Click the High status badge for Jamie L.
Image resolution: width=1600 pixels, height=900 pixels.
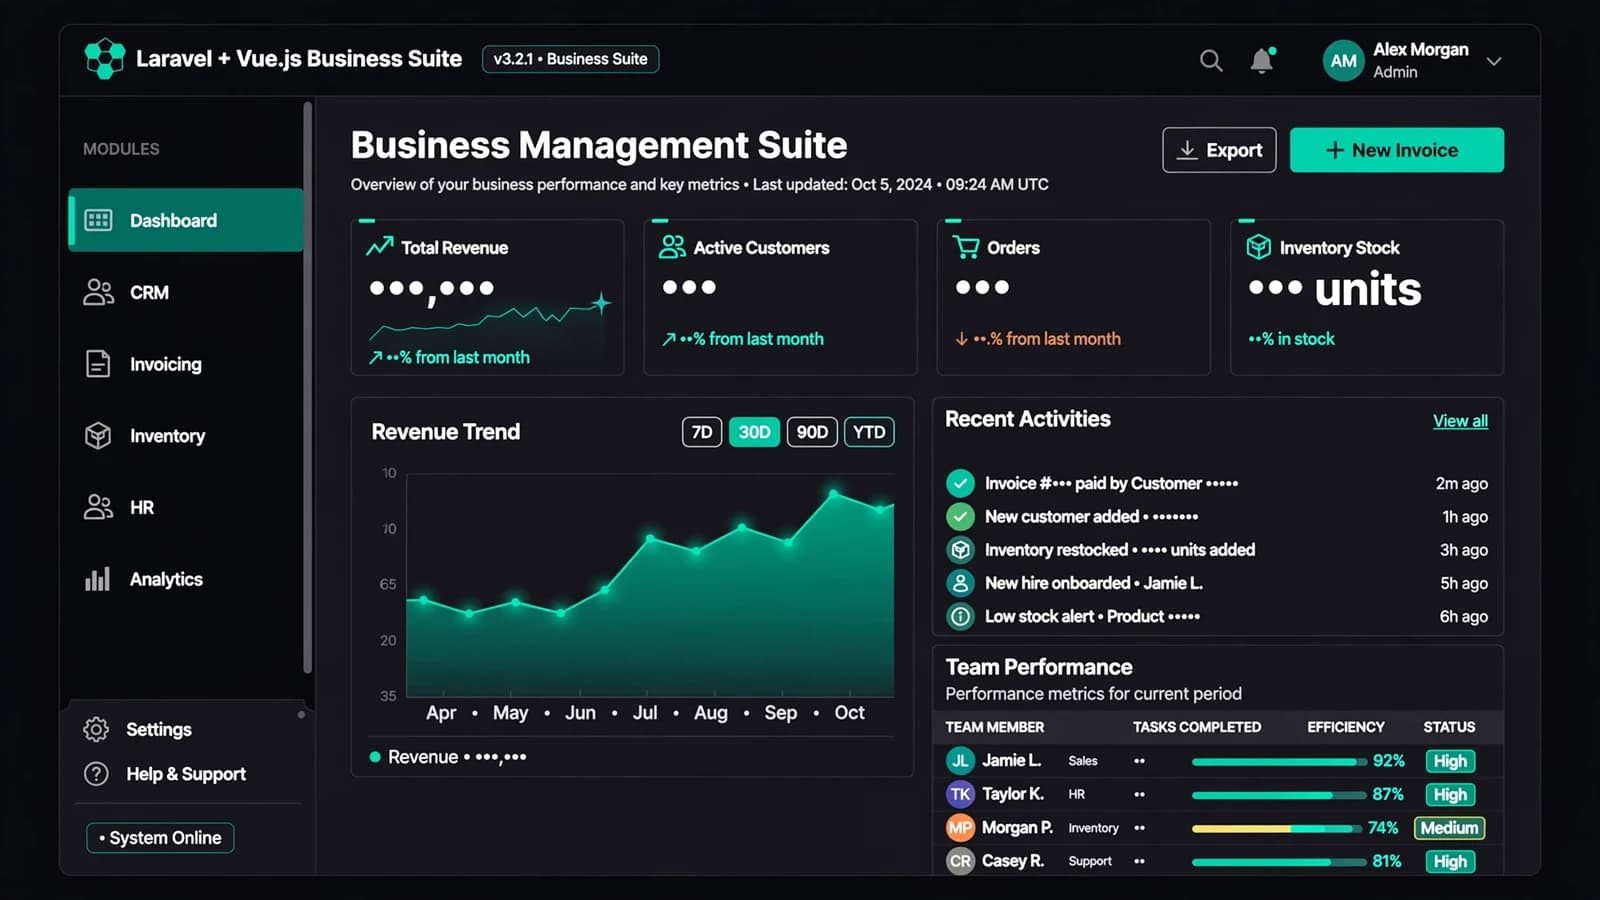click(1450, 761)
